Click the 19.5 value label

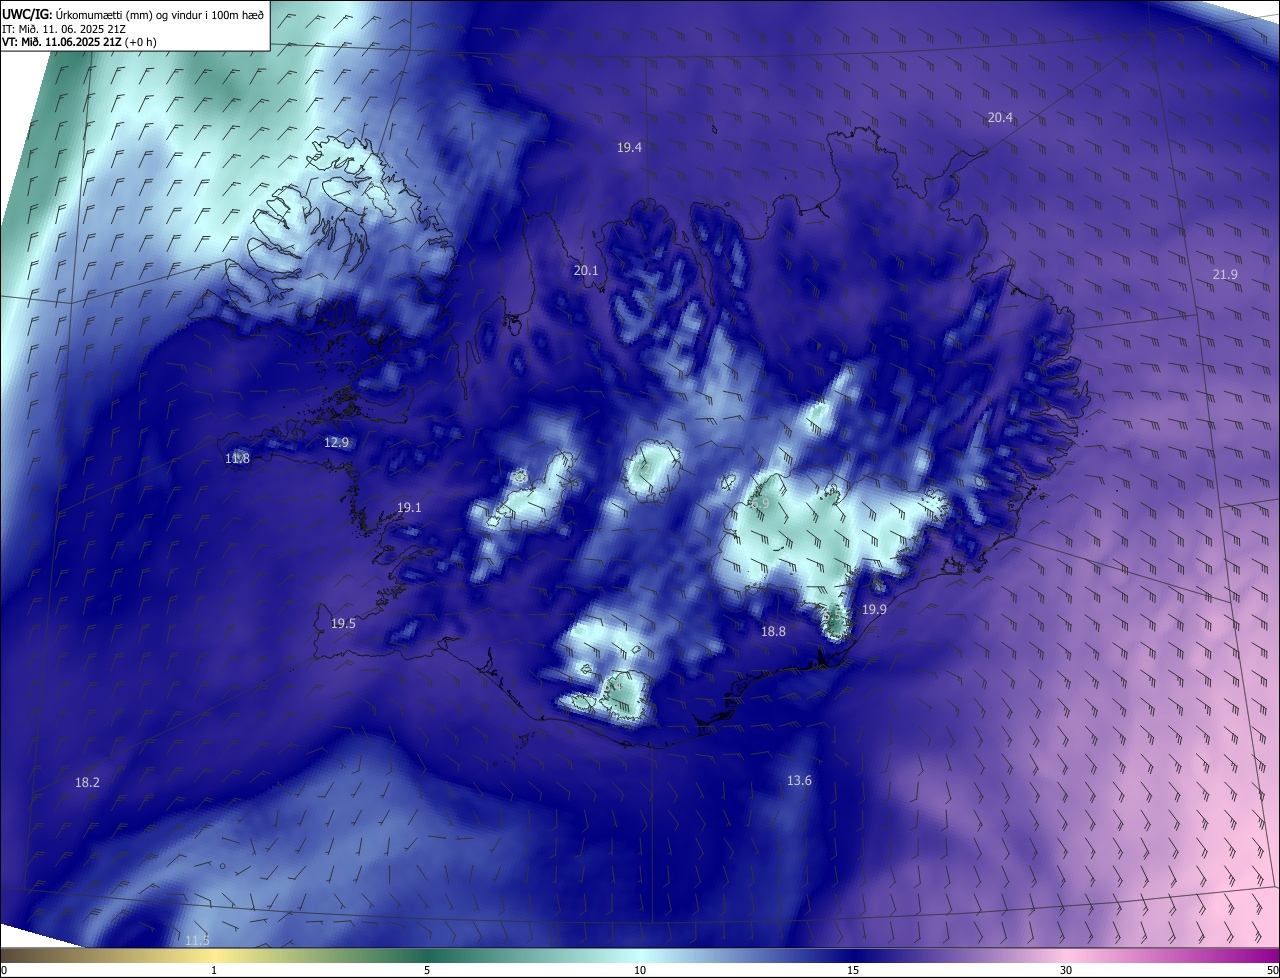[x=343, y=623]
